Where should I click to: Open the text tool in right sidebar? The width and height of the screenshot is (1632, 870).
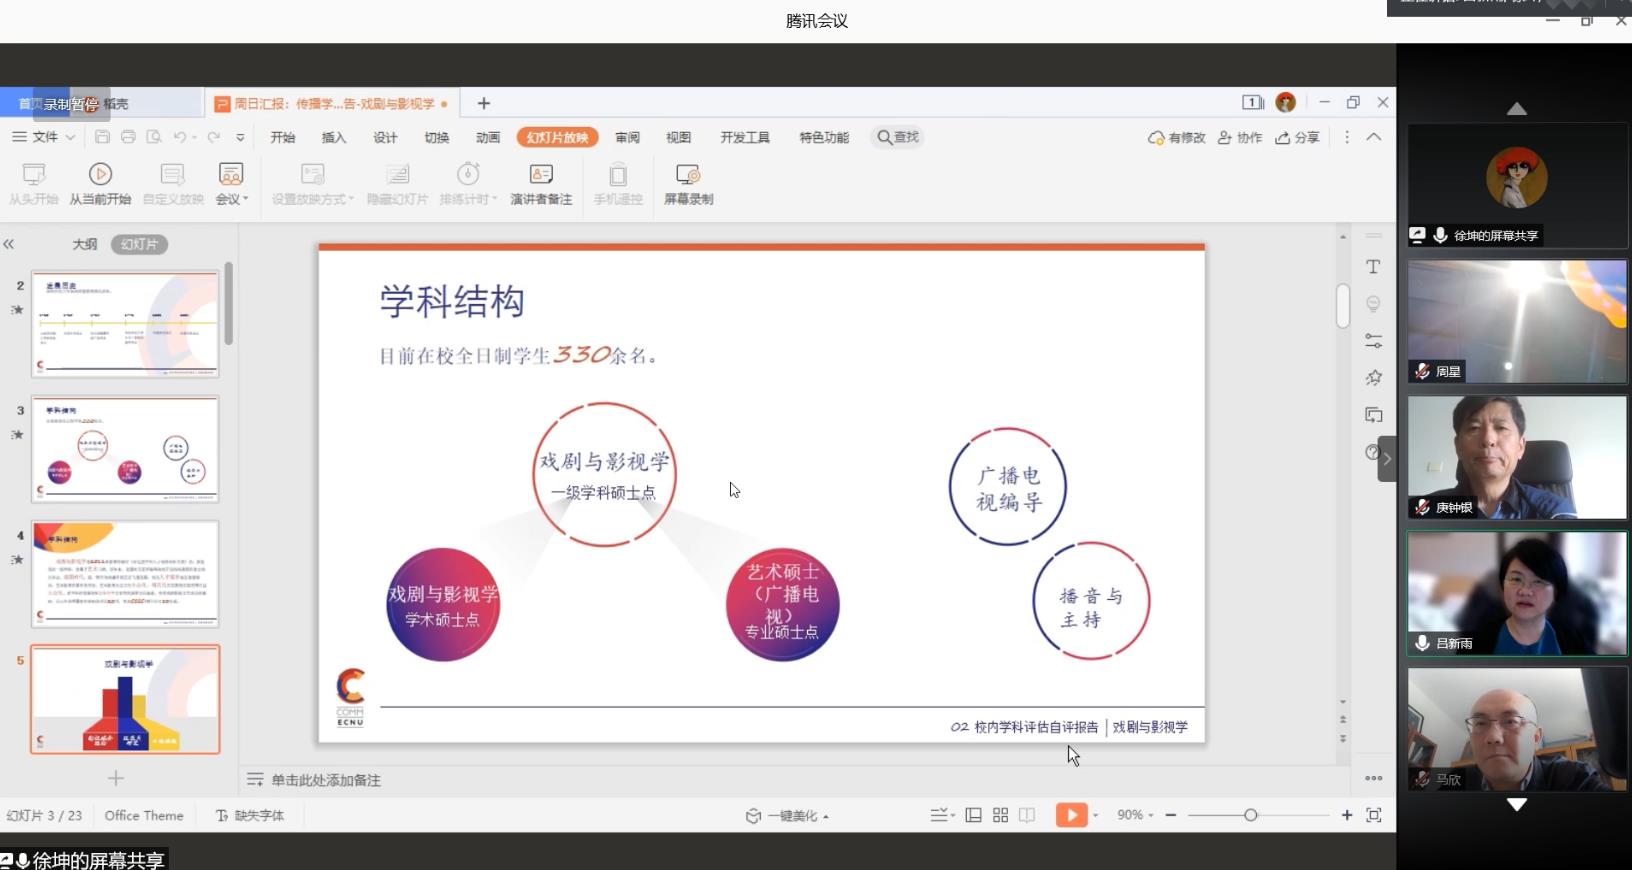coord(1373,267)
